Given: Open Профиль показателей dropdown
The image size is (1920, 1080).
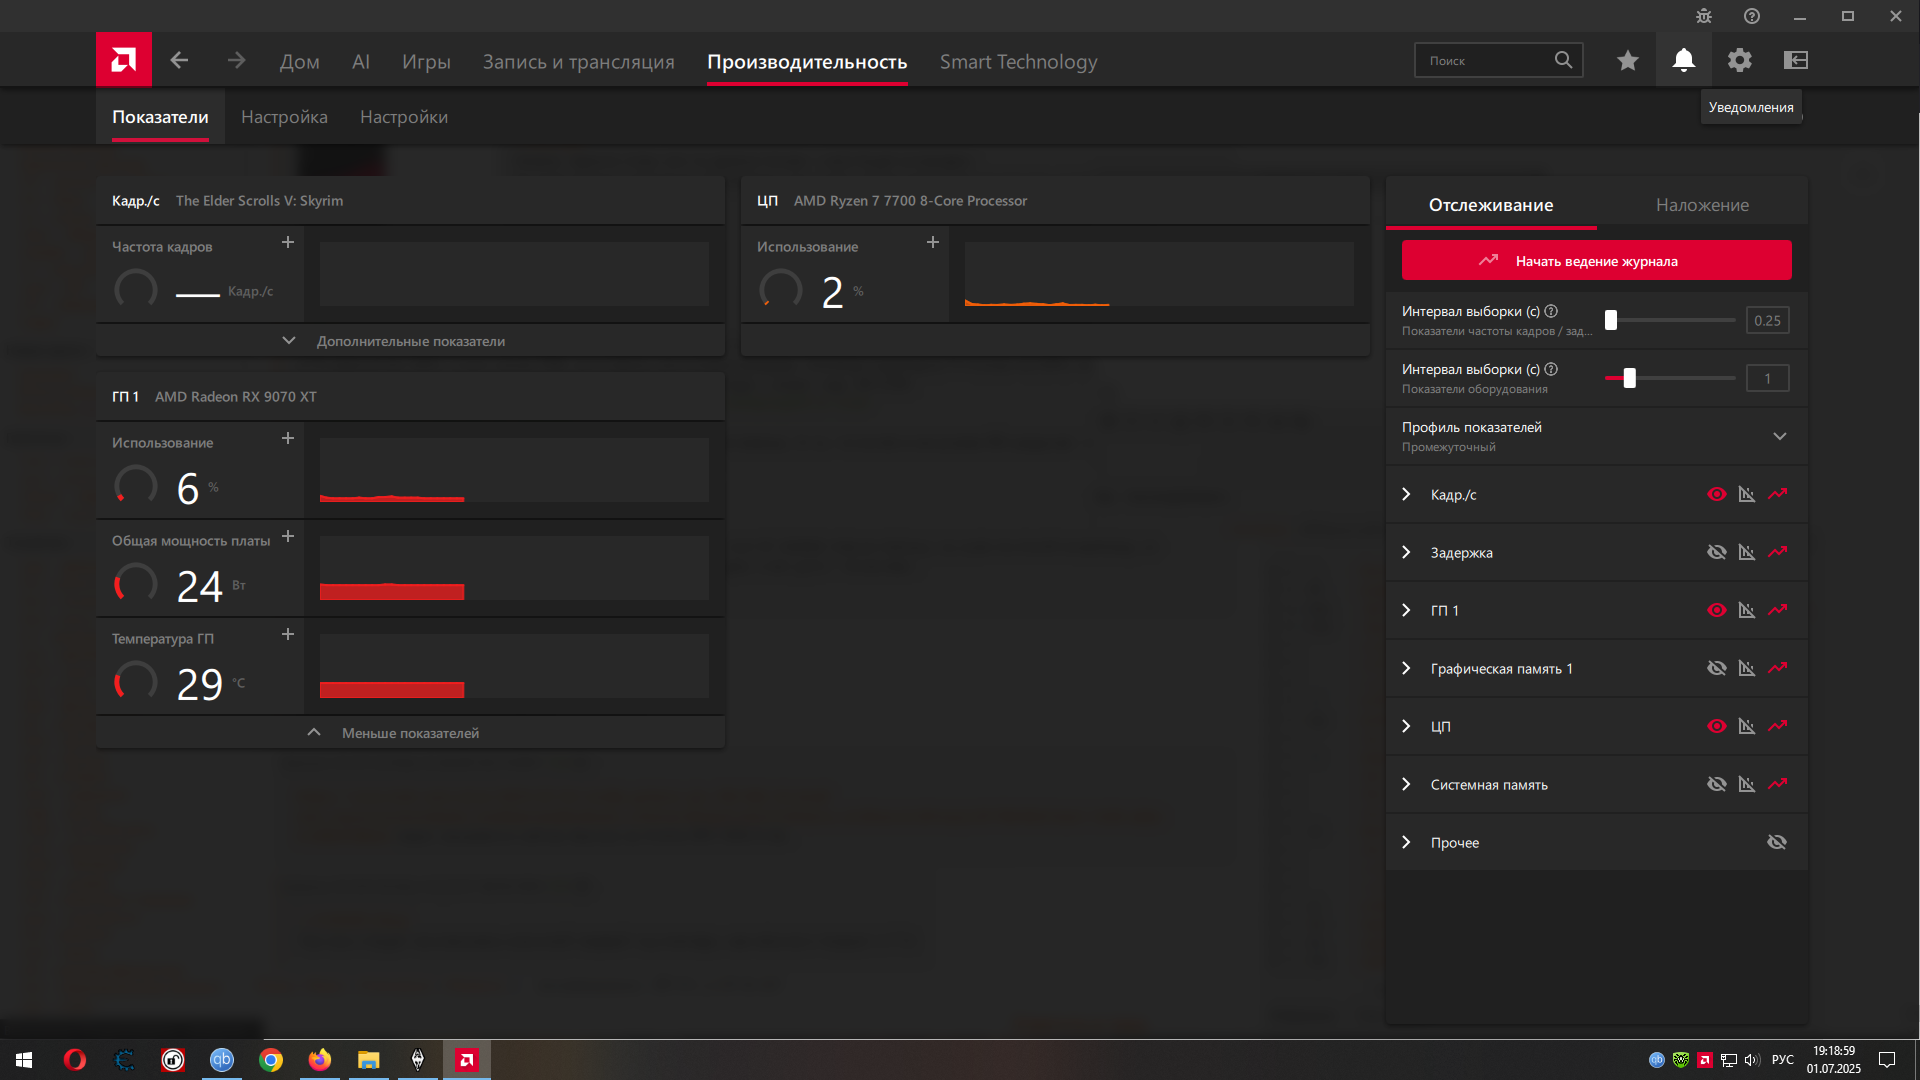Looking at the screenshot, I should pyautogui.click(x=1596, y=436).
